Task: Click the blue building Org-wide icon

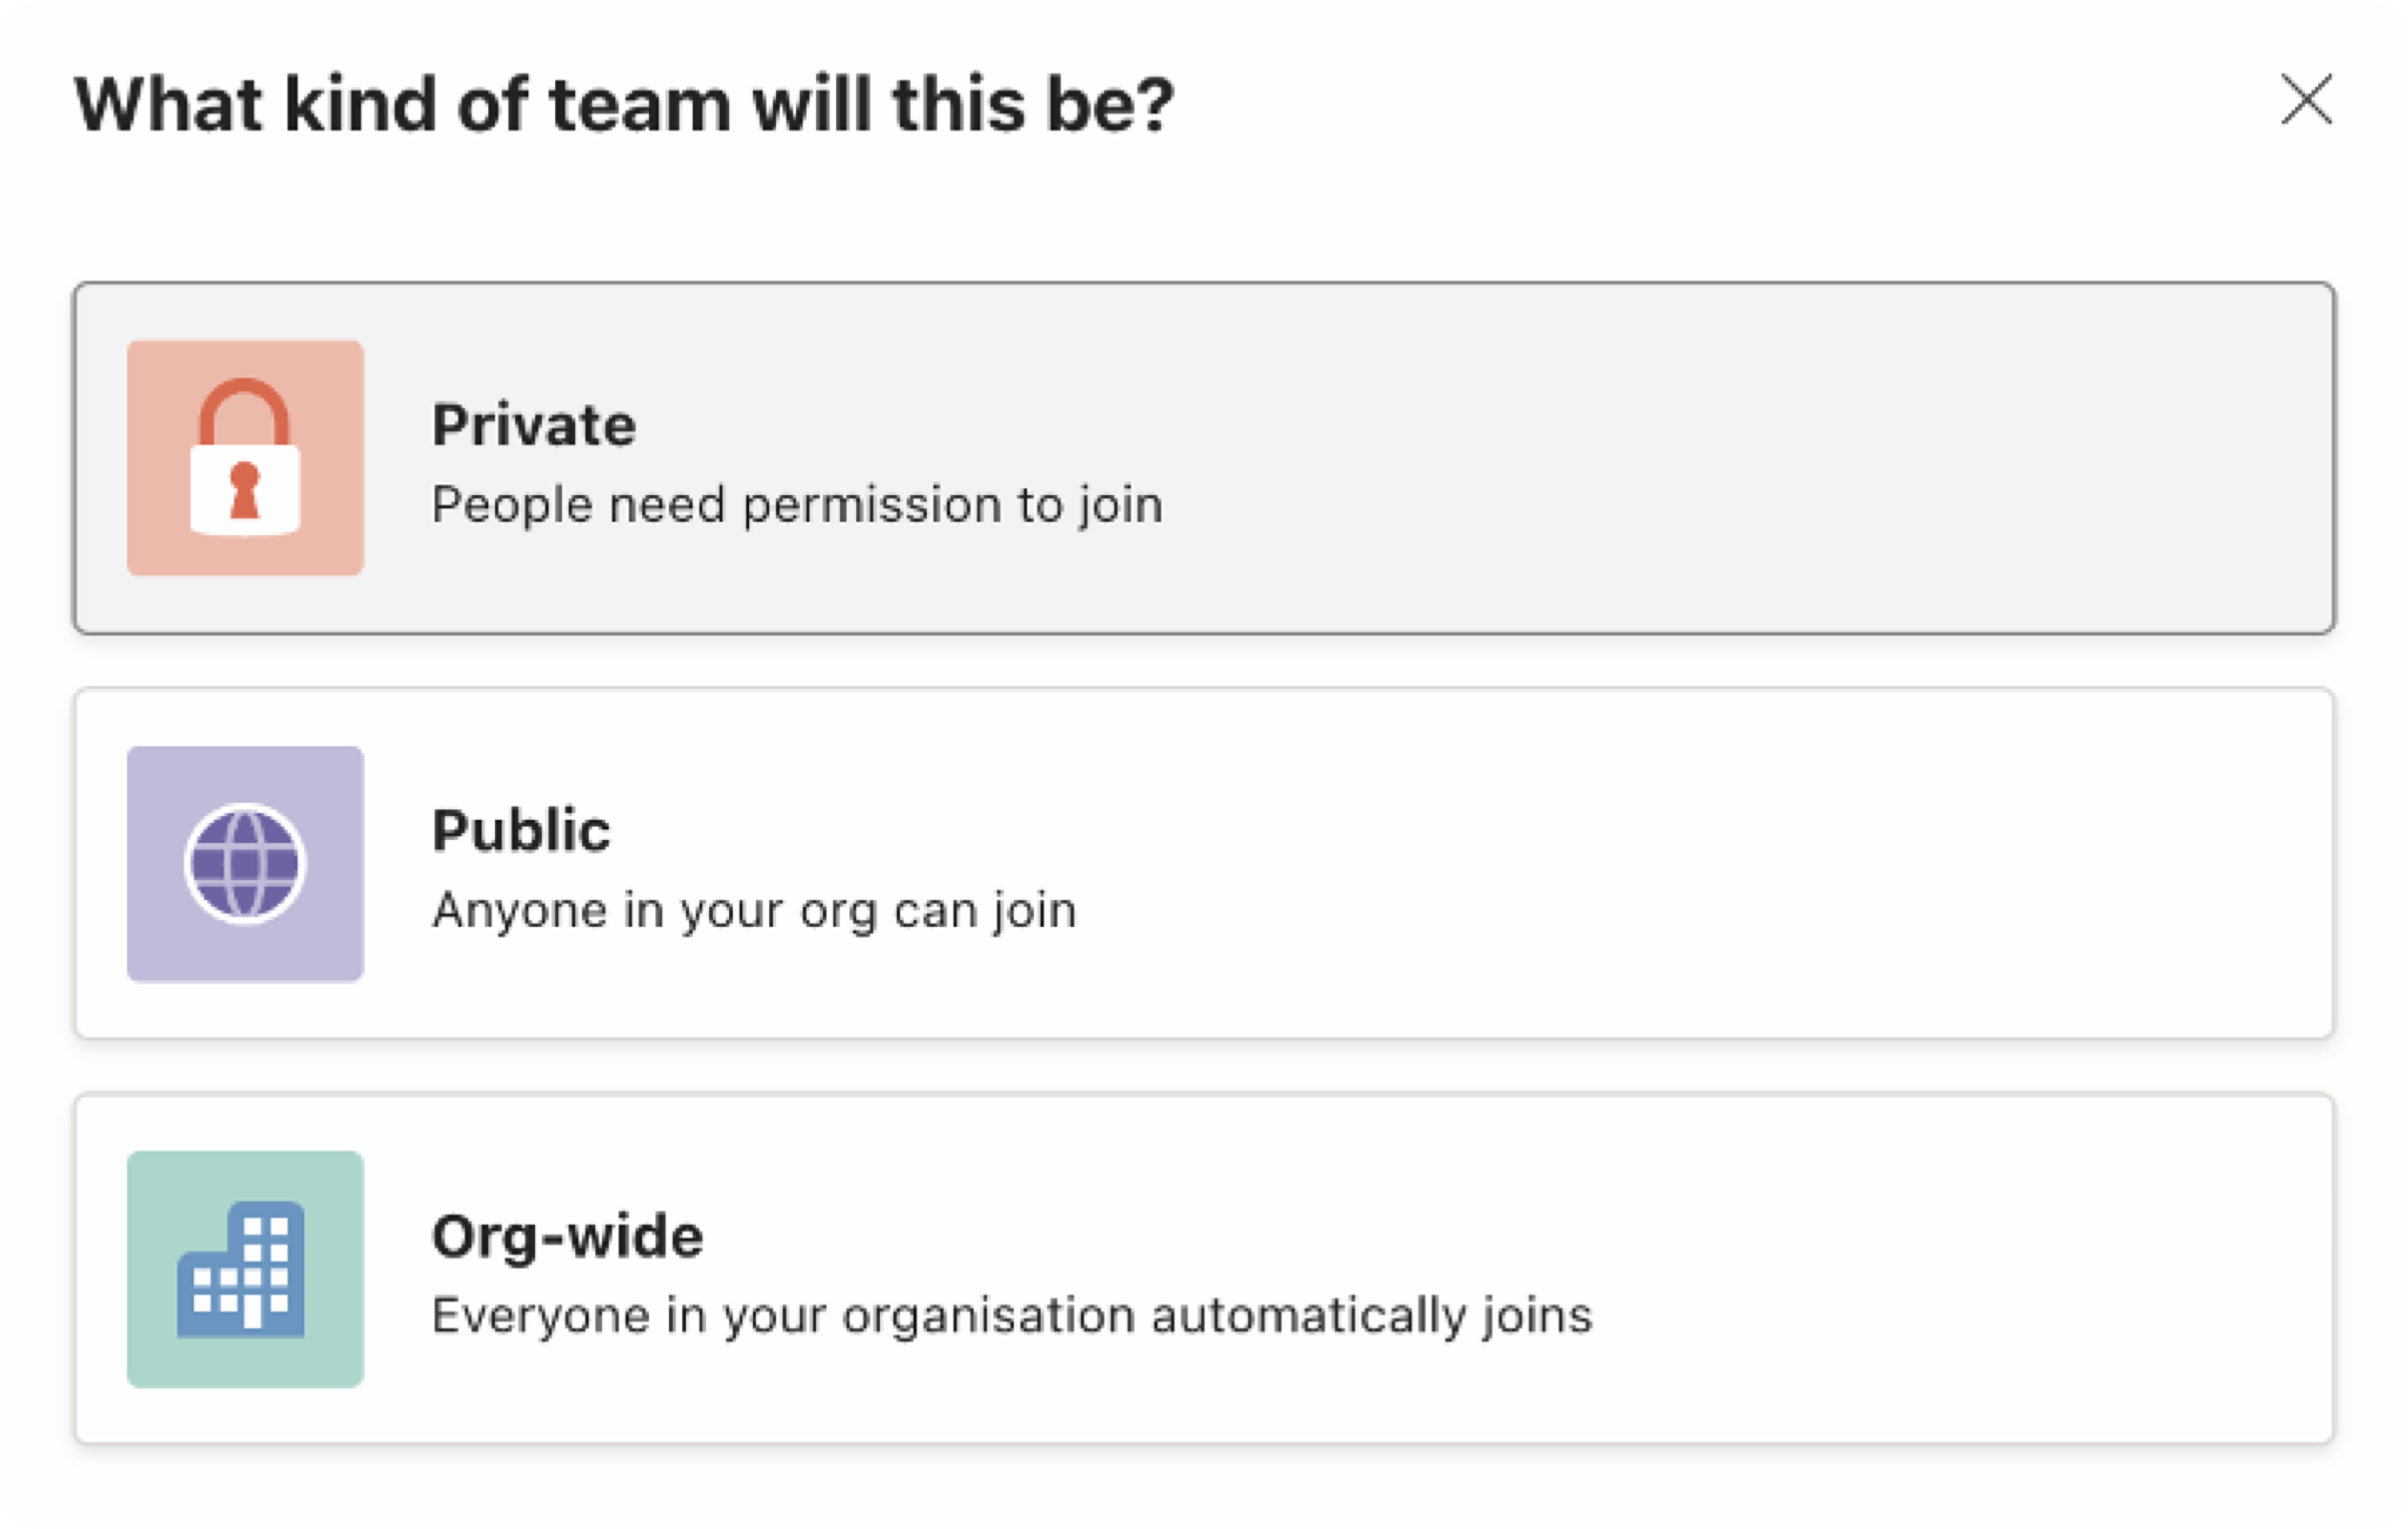Action: click(241, 1269)
